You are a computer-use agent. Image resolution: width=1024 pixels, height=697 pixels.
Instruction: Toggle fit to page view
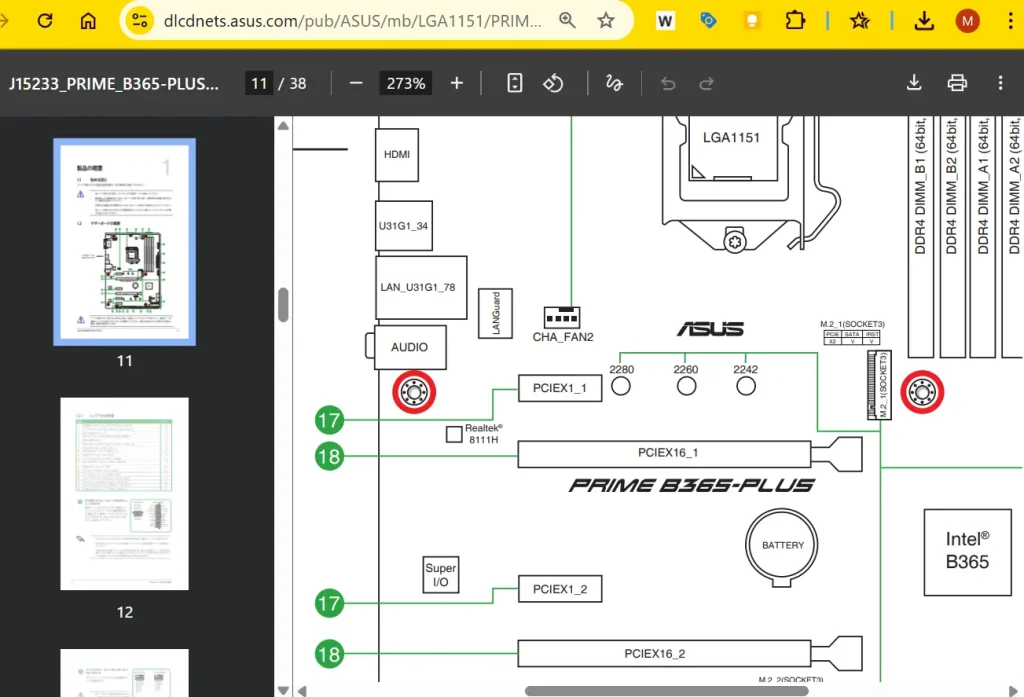(515, 83)
